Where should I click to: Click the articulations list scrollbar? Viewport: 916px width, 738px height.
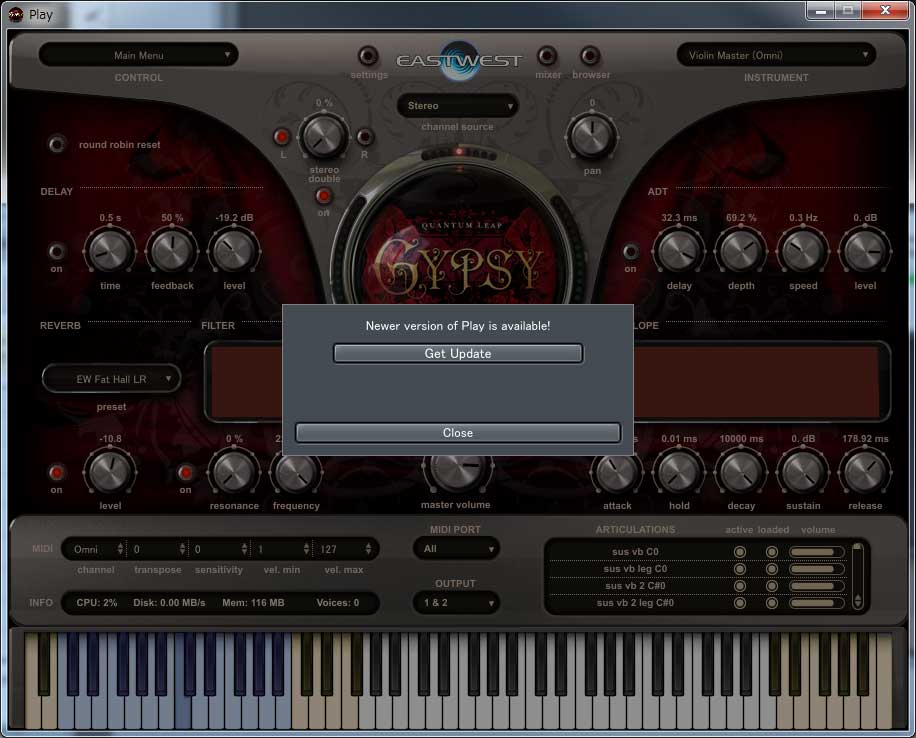[857, 576]
